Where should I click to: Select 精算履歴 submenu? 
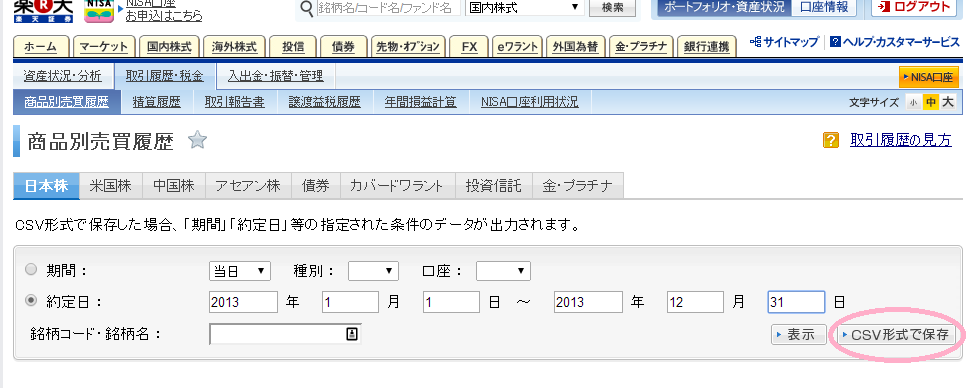[x=156, y=102]
